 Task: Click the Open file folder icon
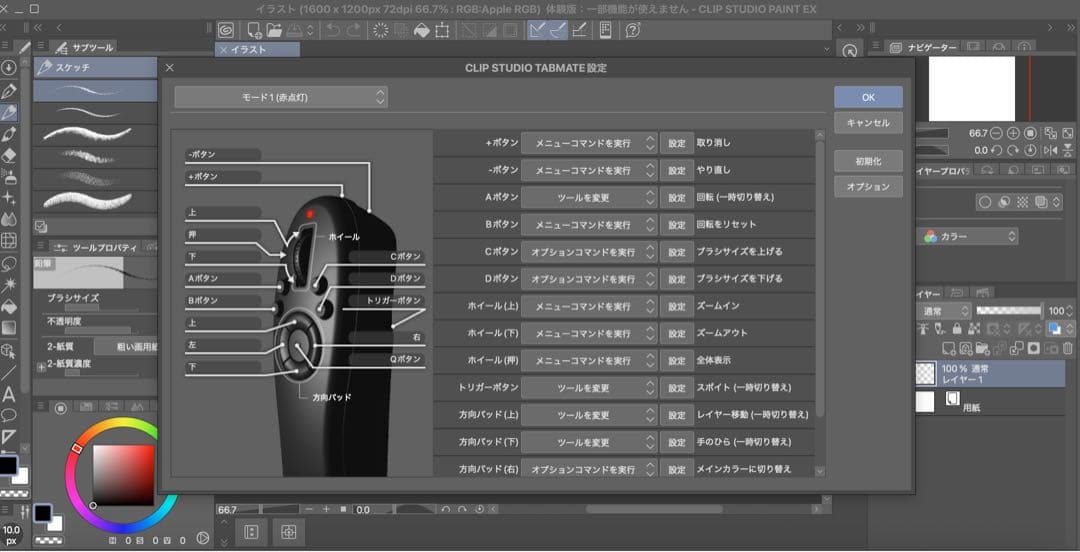(x=275, y=30)
